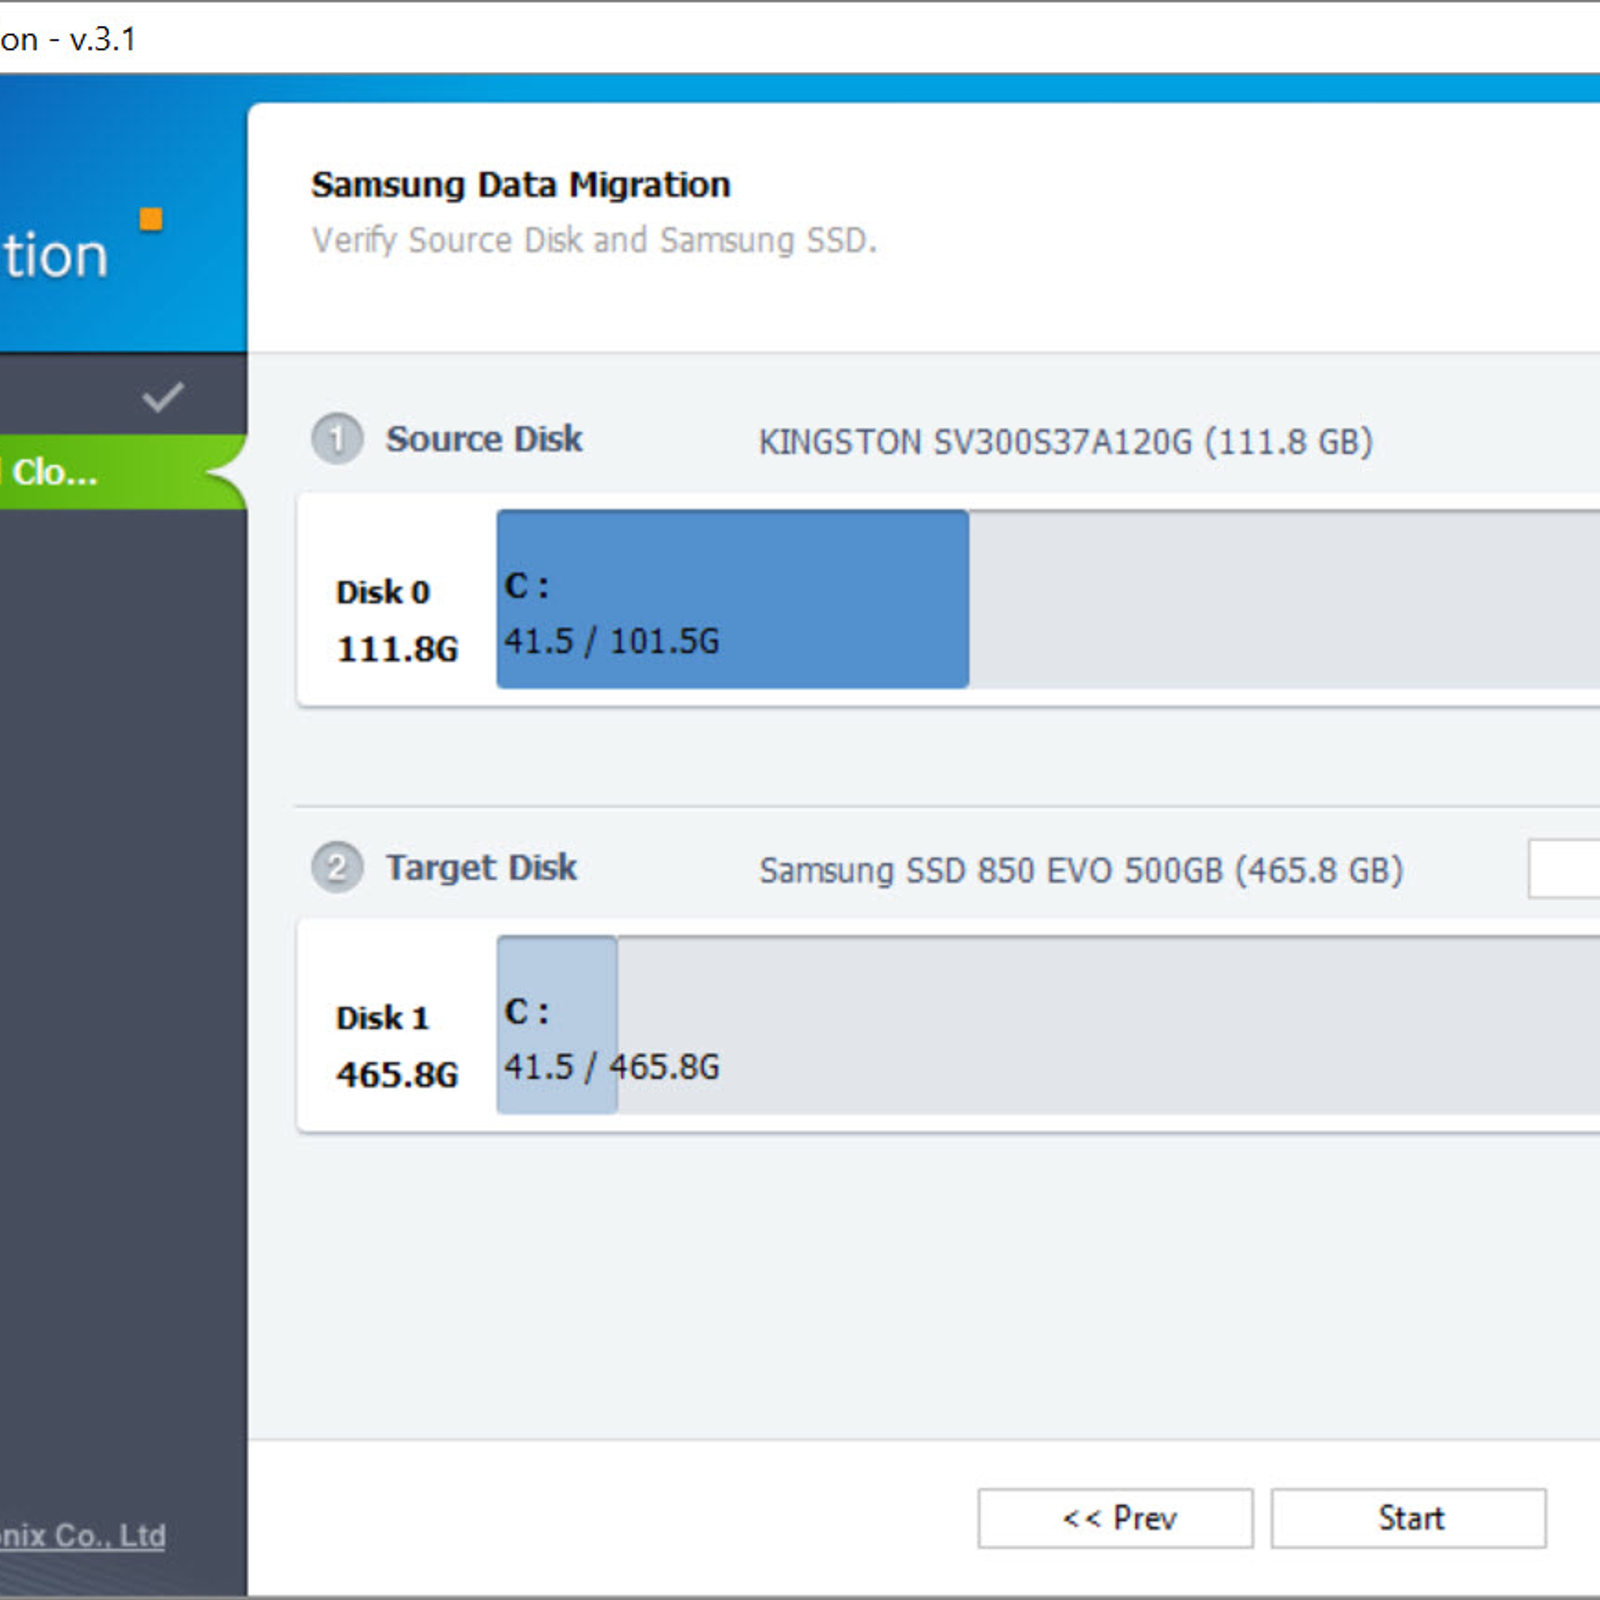Click the Samsung Data Migration page title

[520, 185]
